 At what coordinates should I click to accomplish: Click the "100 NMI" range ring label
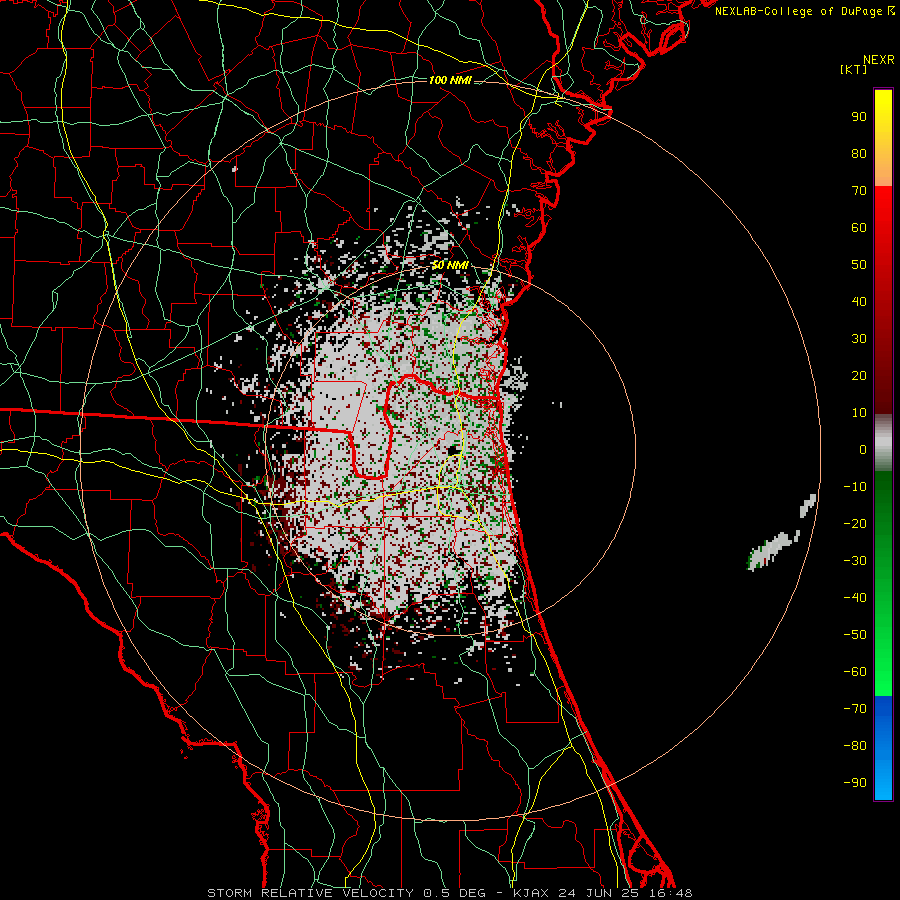tap(450, 80)
